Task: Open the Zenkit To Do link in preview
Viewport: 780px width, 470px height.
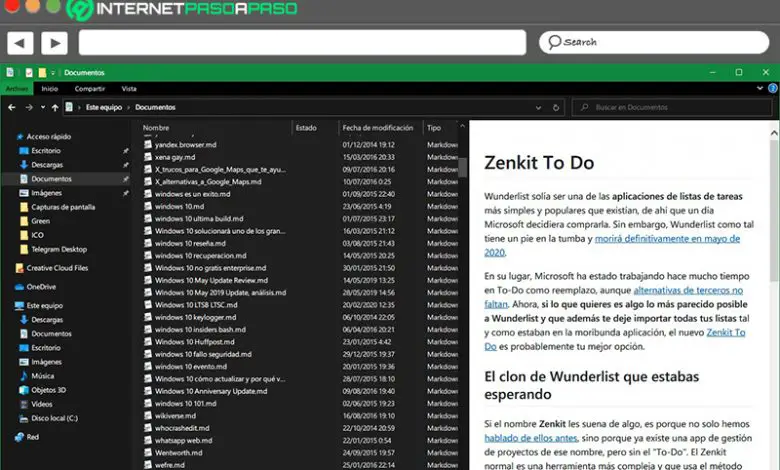Action: [726, 332]
